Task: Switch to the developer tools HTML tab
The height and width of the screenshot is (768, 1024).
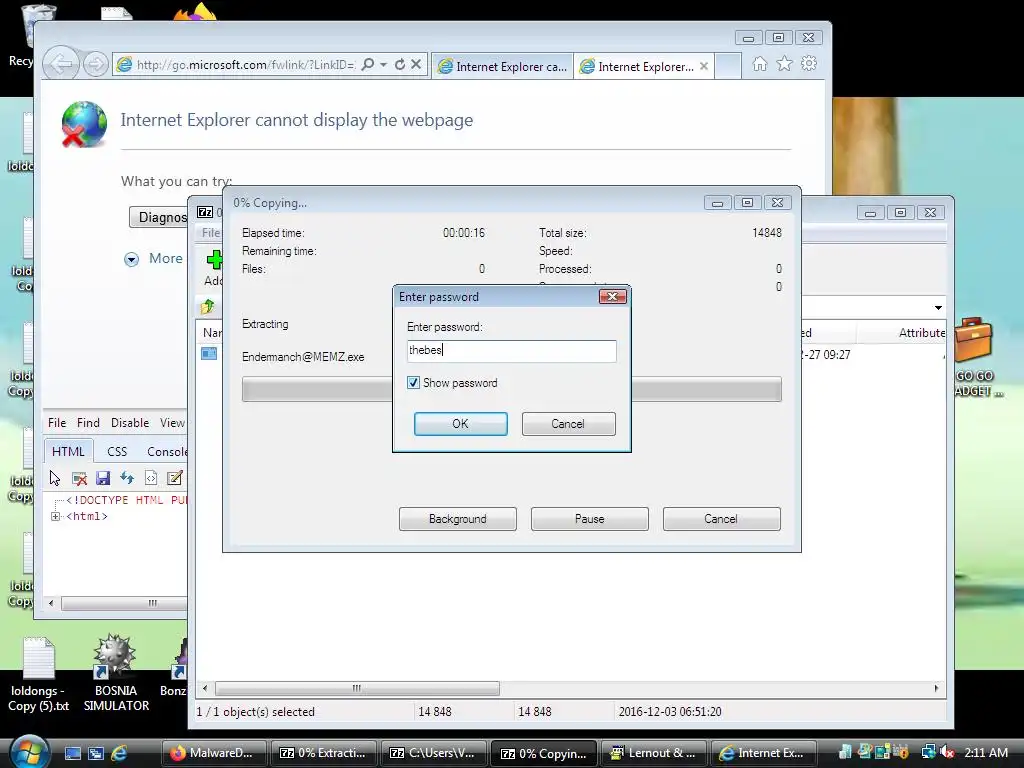Action: click(x=68, y=451)
